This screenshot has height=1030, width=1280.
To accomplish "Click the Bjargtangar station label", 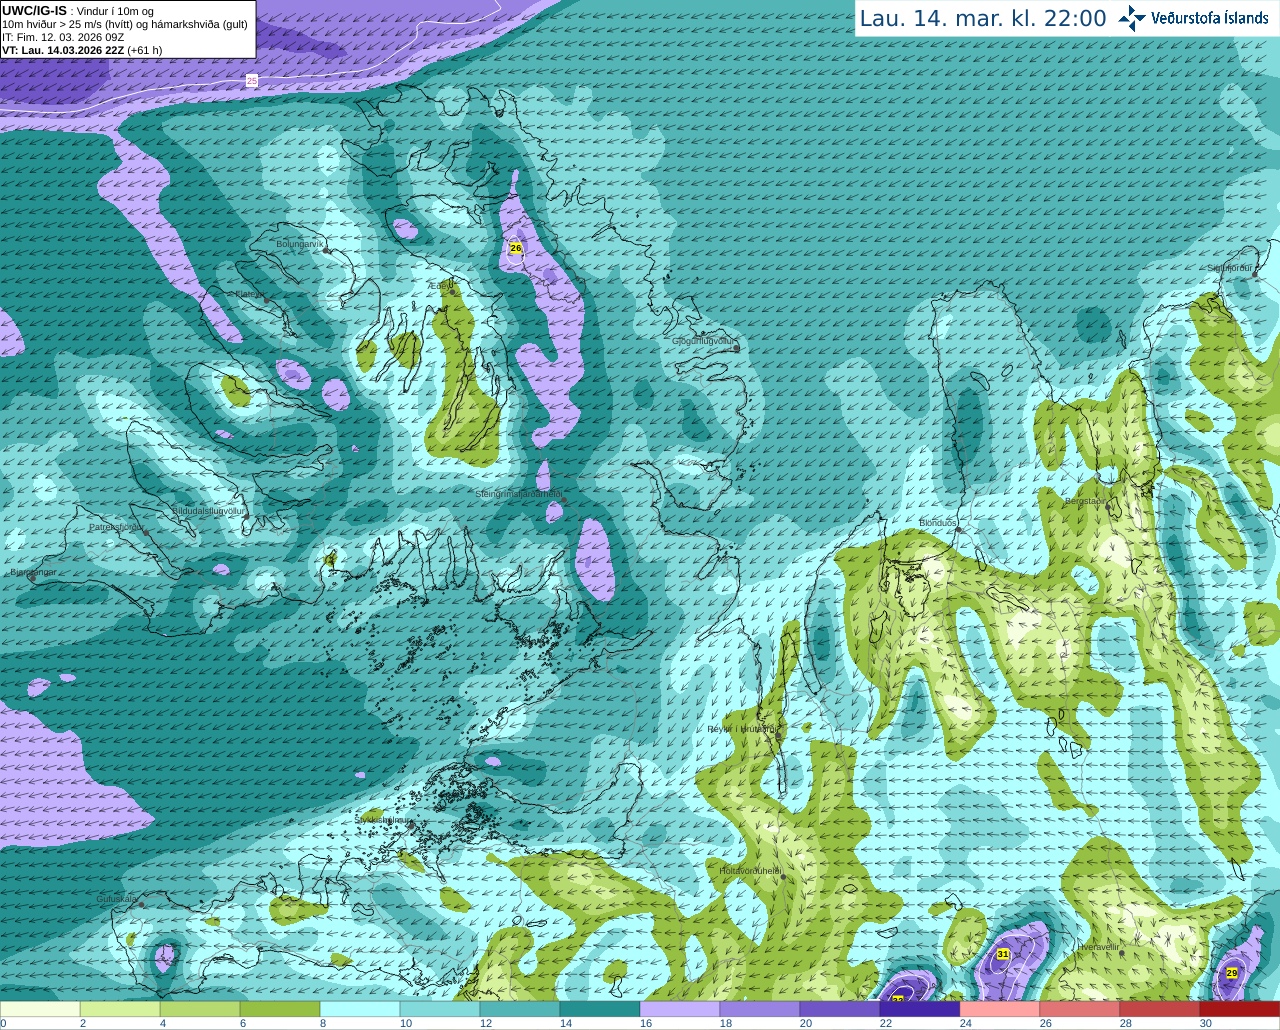I will (x=33, y=572).
